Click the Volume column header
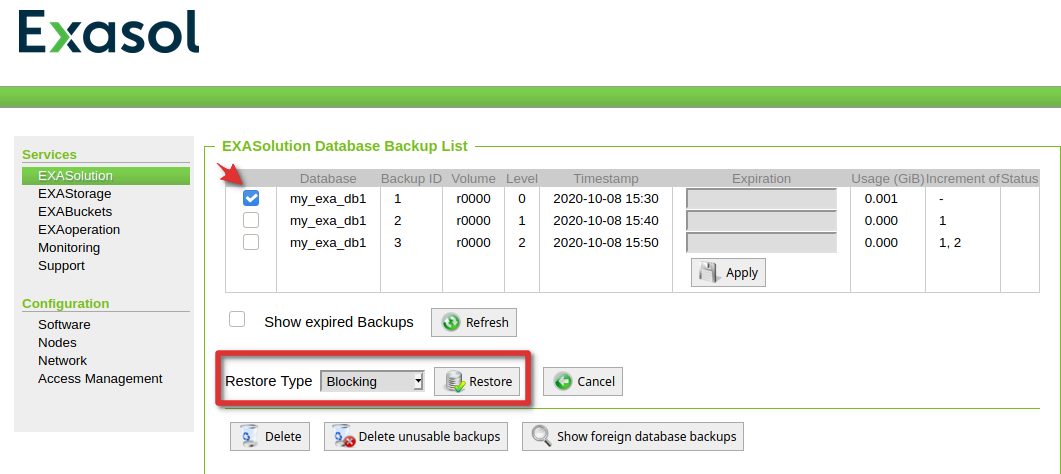This screenshot has height=474, width=1061. click(474, 179)
